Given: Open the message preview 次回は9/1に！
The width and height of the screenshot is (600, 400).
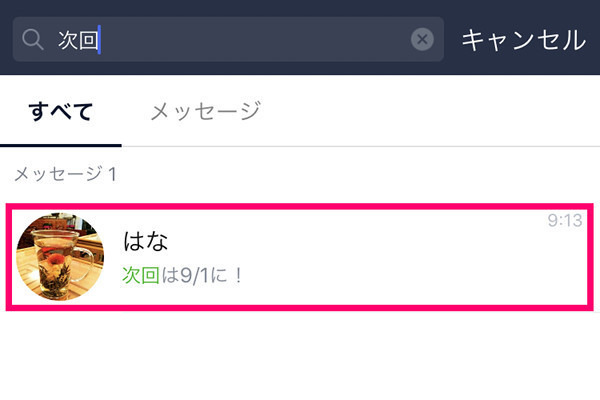Looking at the screenshot, I should pos(182,275).
